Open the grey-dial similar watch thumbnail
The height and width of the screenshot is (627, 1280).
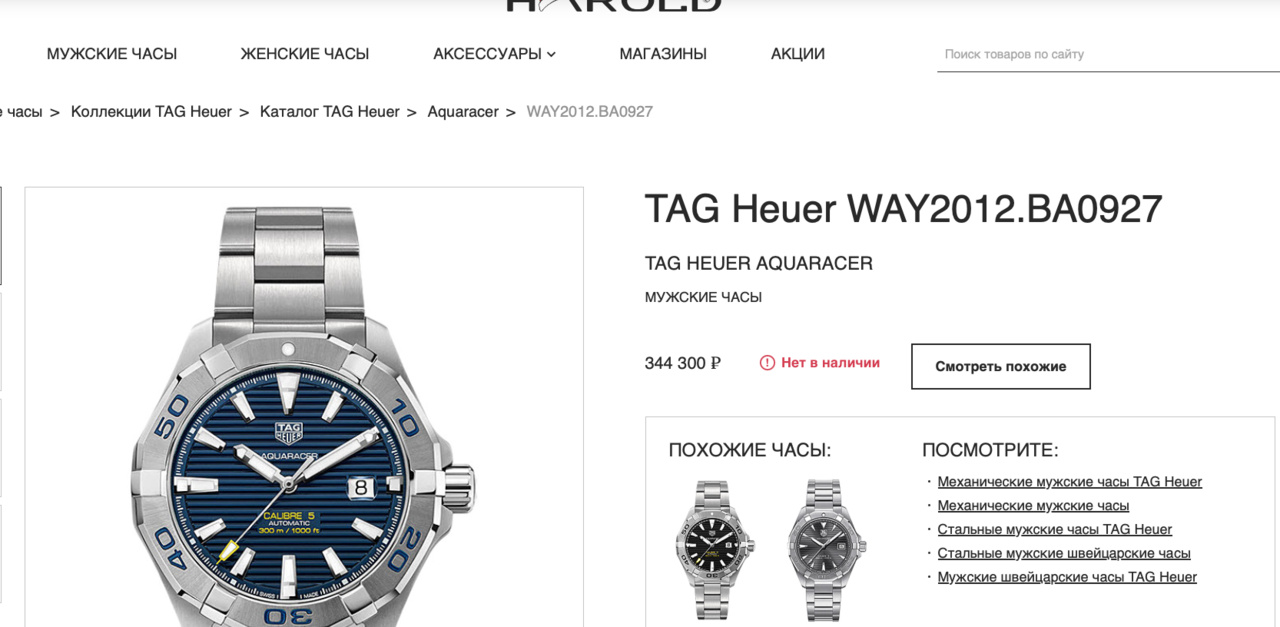click(826, 549)
